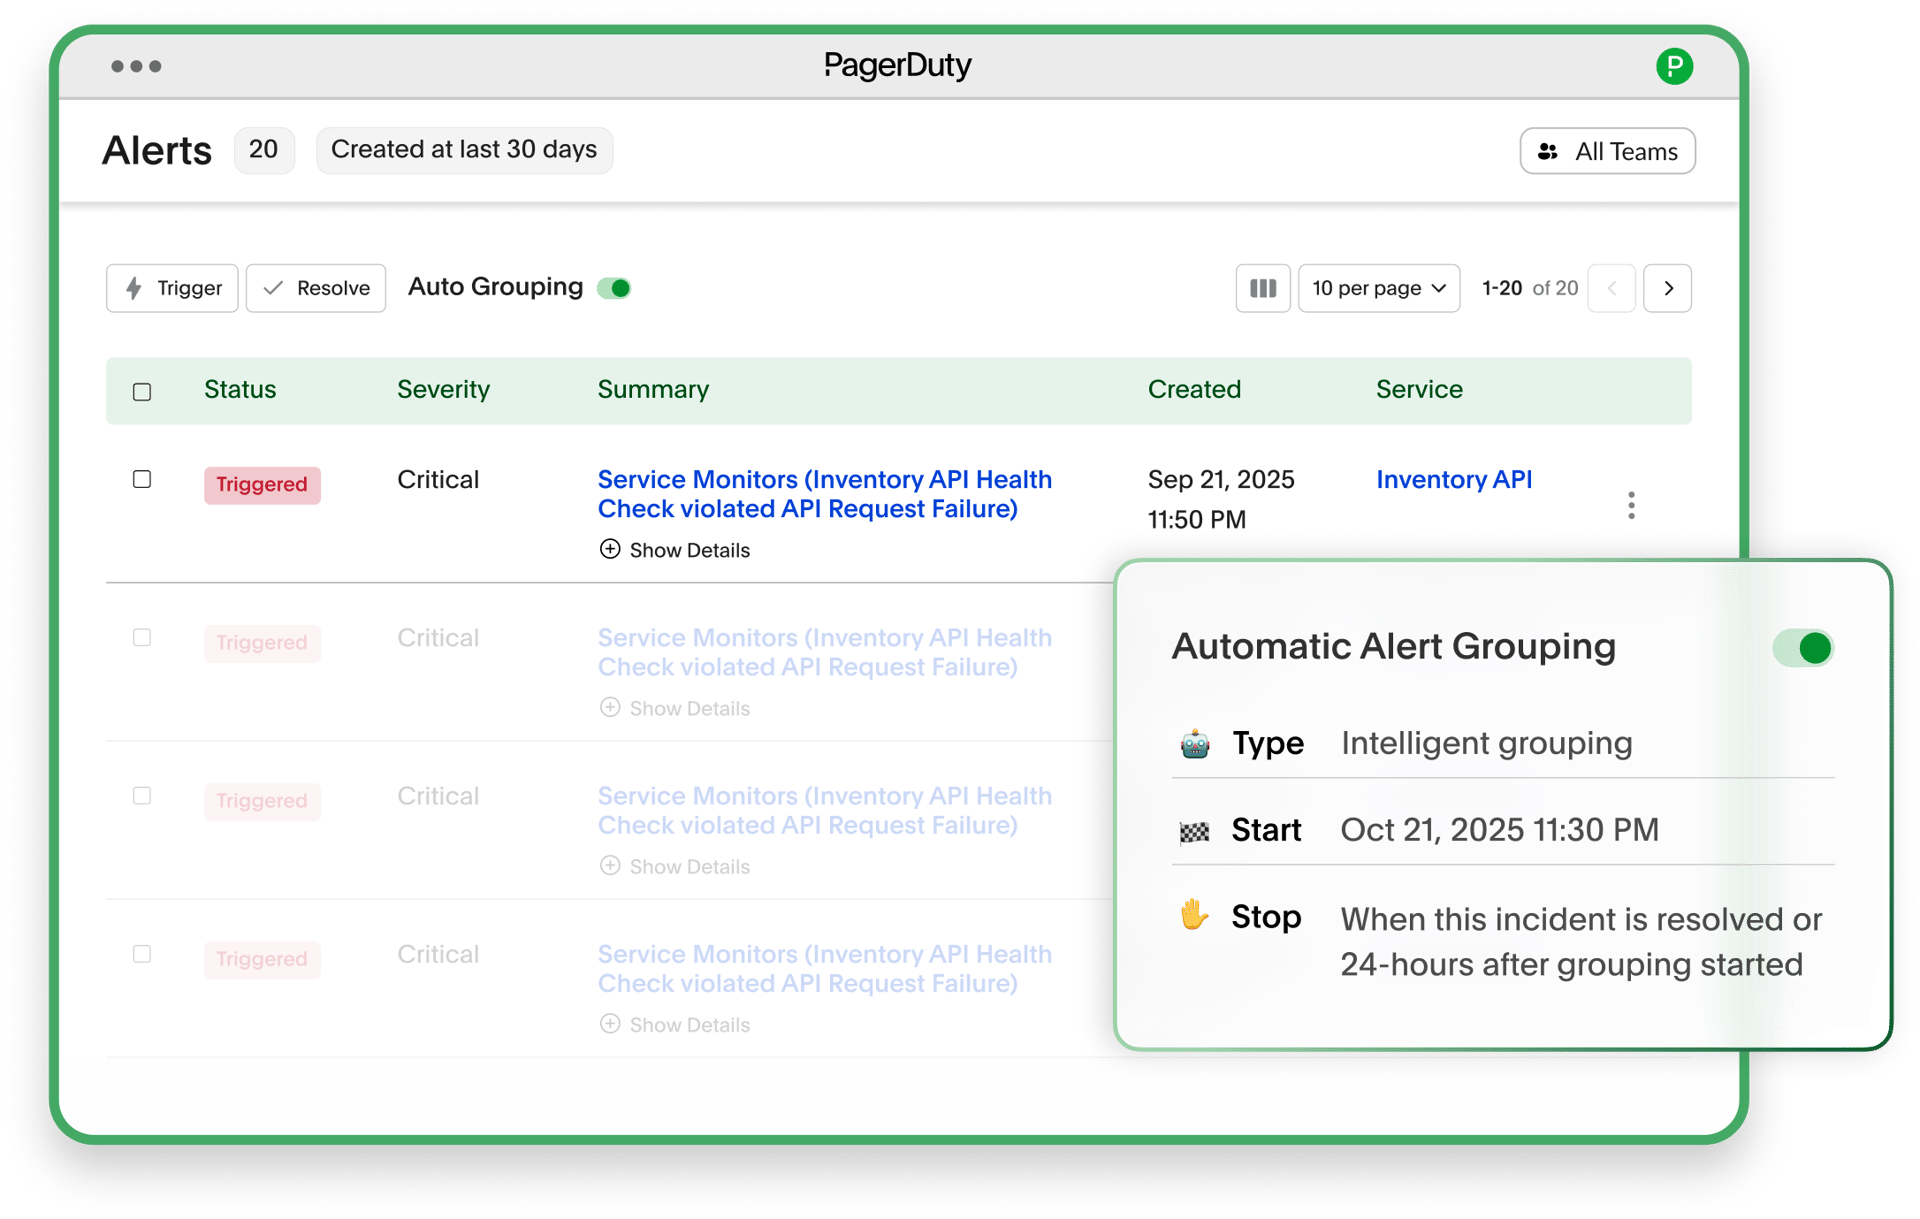Click the disabled previous page chevron

1612,288
